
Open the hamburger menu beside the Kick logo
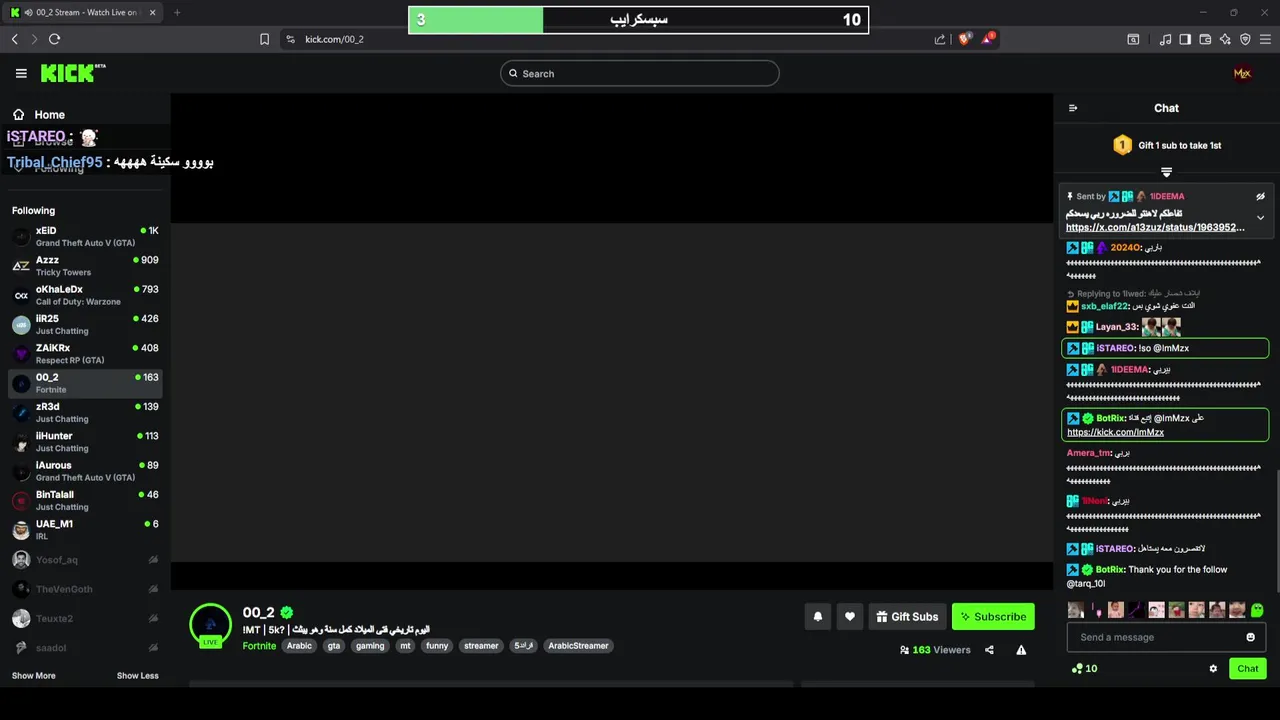point(21,73)
